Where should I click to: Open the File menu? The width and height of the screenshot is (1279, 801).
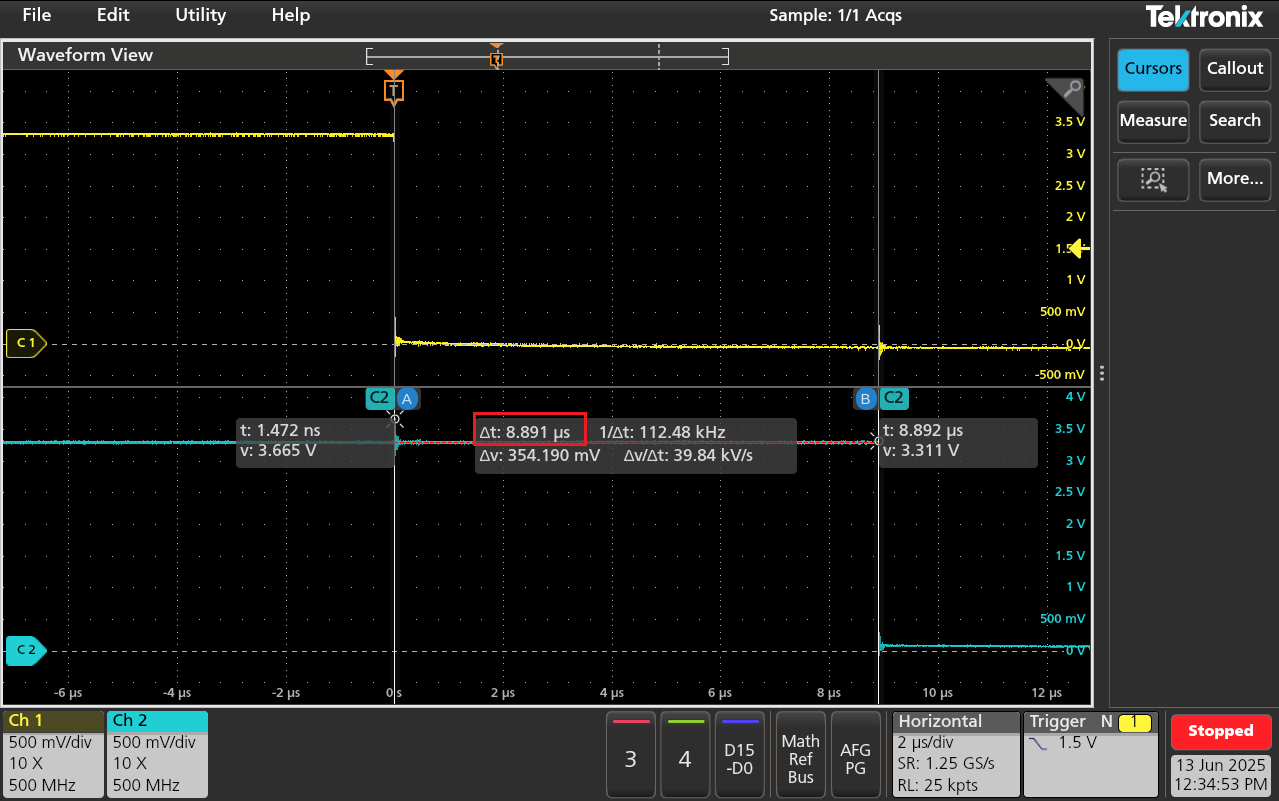click(37, 15)
